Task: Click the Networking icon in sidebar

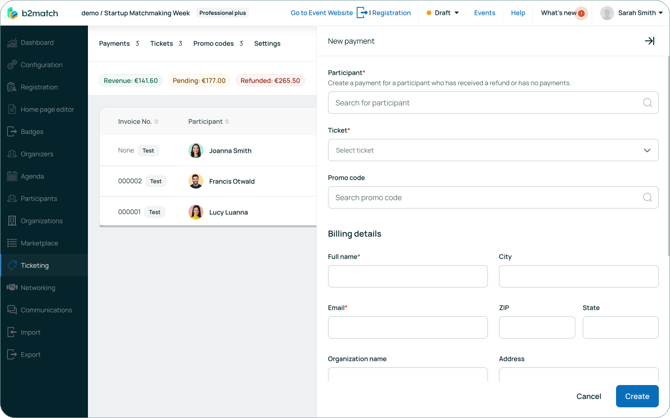Action: coord(12,288)
